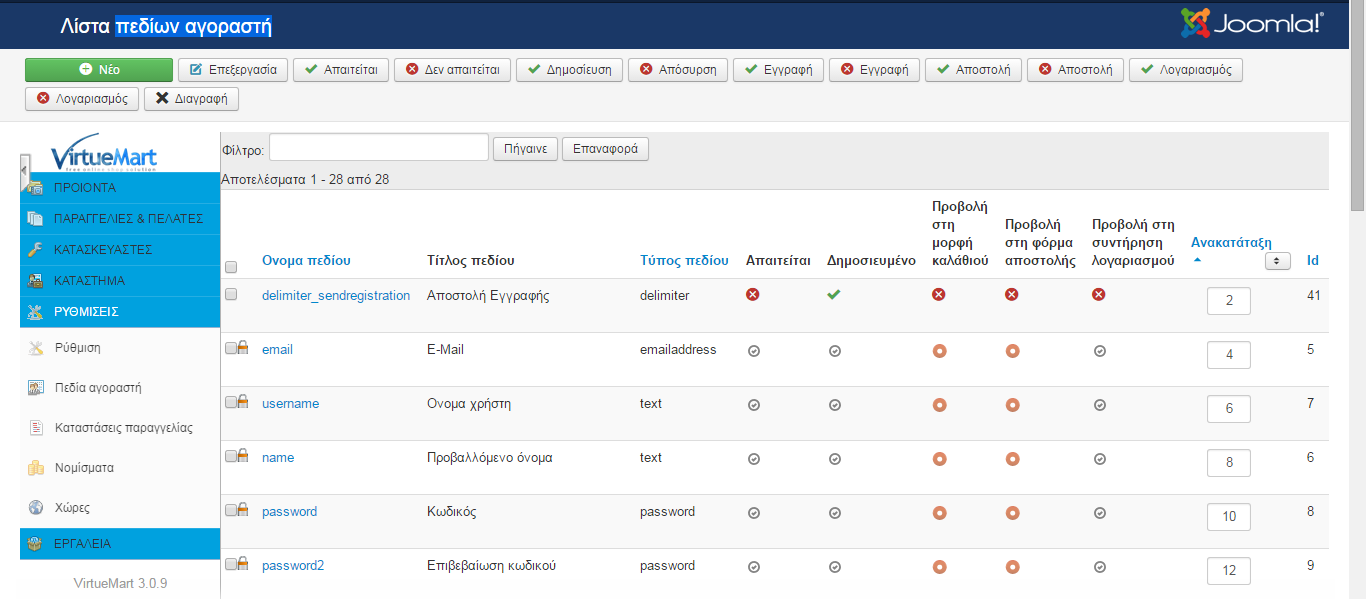Image resolution: width=1366 pixels, height=599 pixels.
Task: Check the name row checkbox
Action: (x=231, y=456)
